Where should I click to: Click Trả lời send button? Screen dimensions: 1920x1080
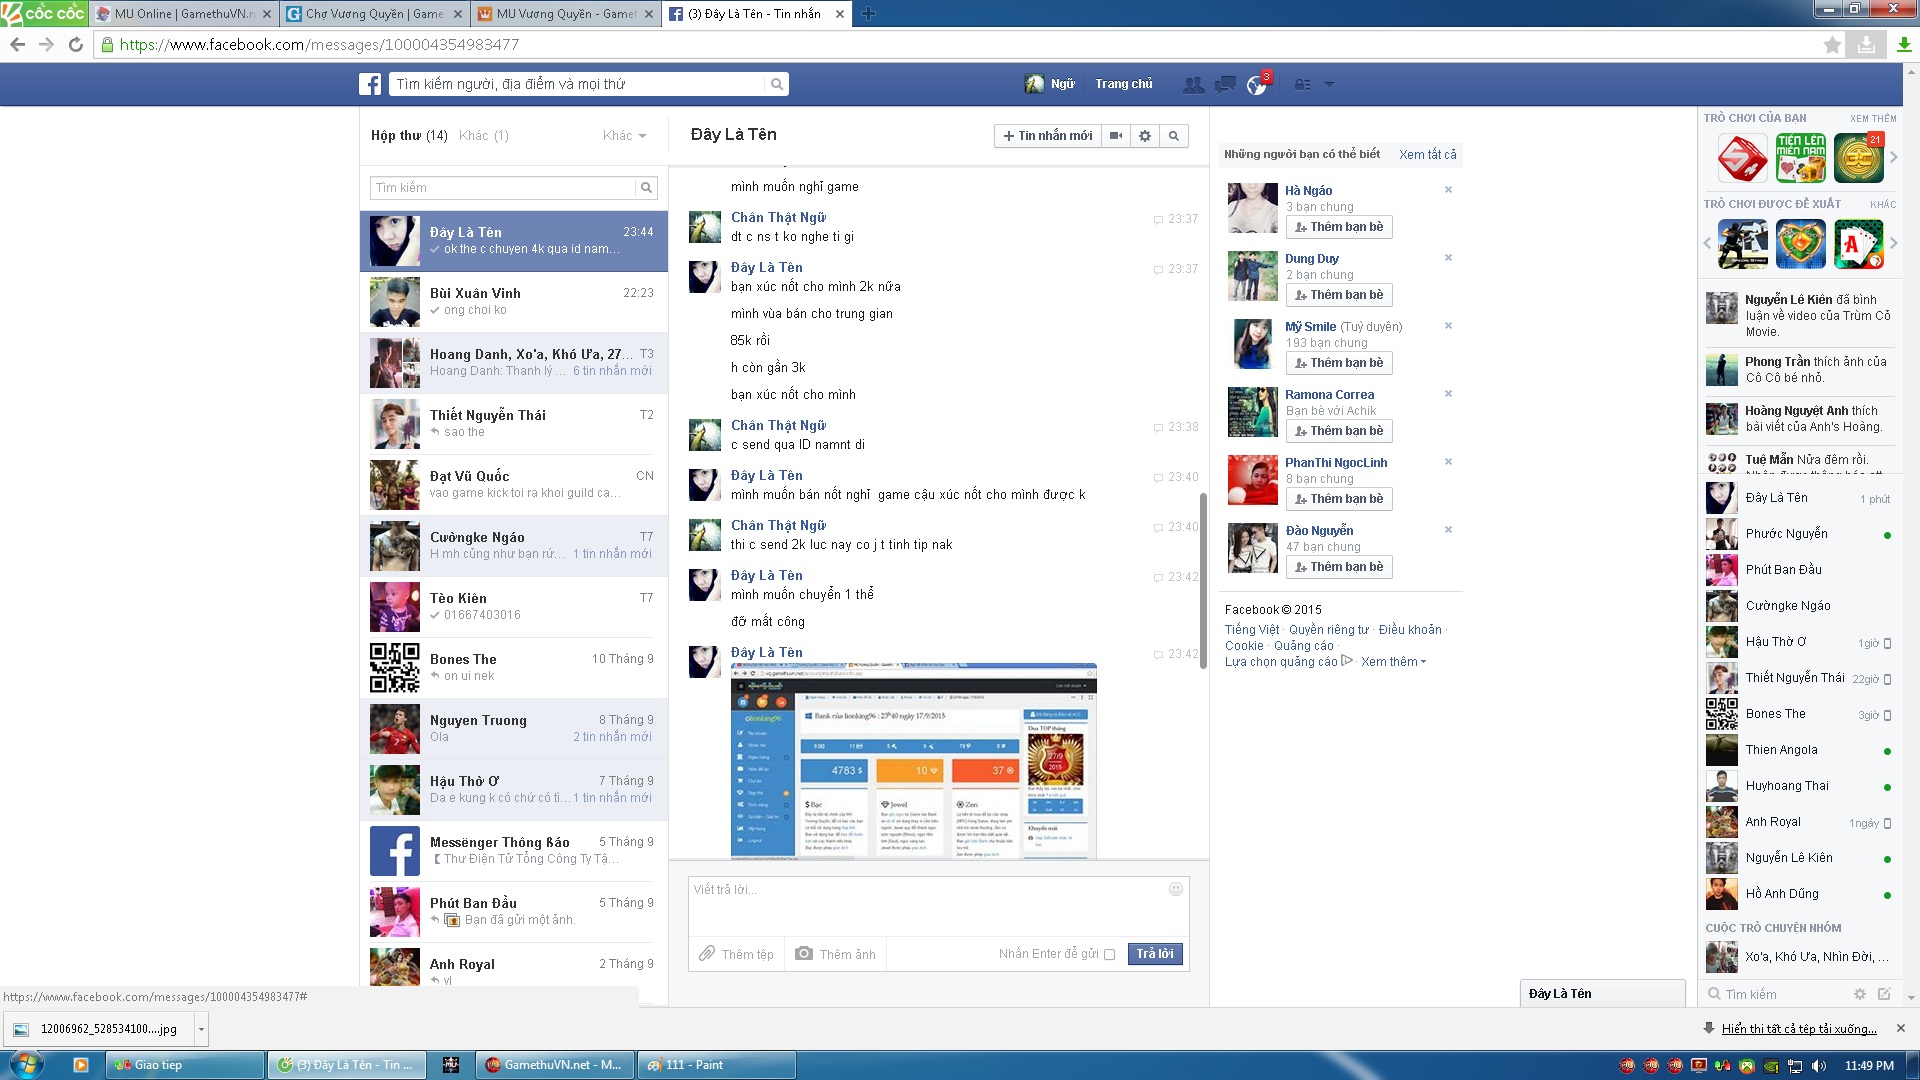tap(1155, 954)
